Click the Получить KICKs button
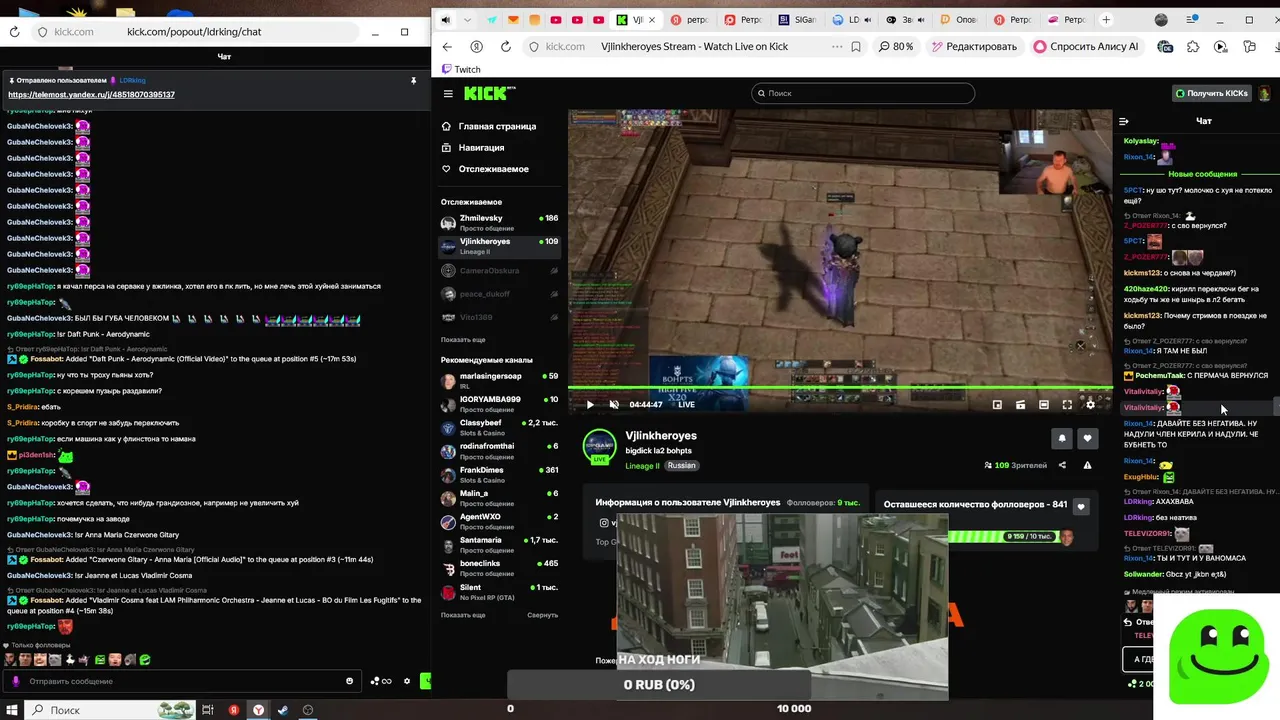1280x720 pixels. 1212,93
